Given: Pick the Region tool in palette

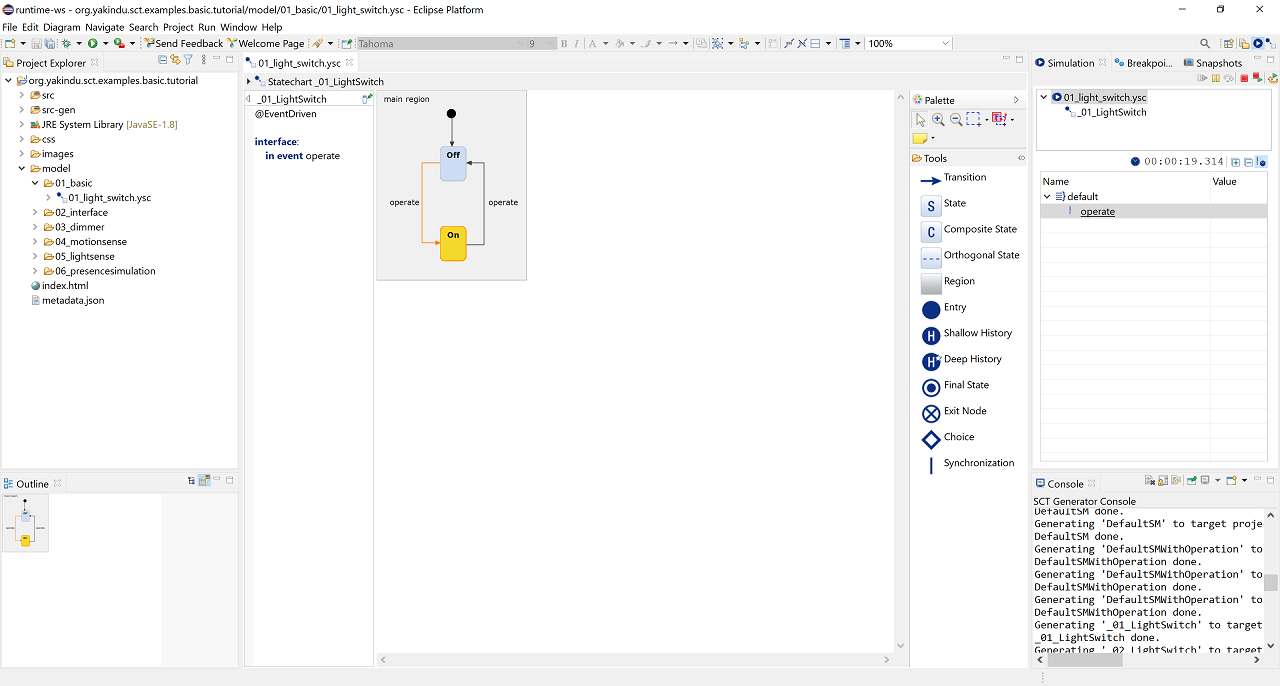Looking at the screenshot, I should (x=947, y=283).
